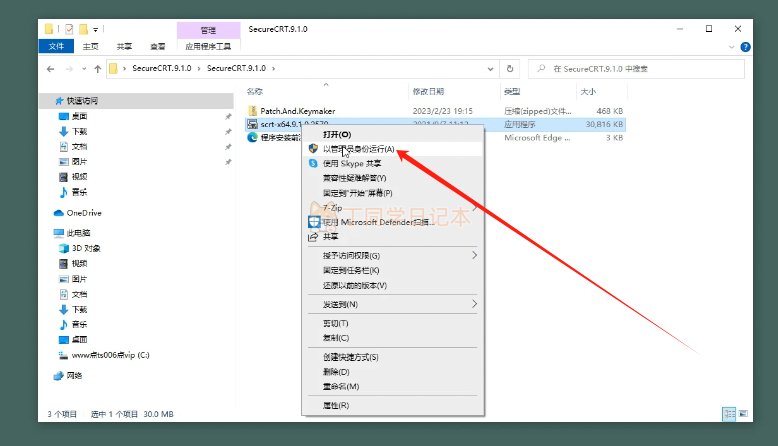
Task: Click the Share (共享) entry with share icon
Action: (x=392, y=237)
